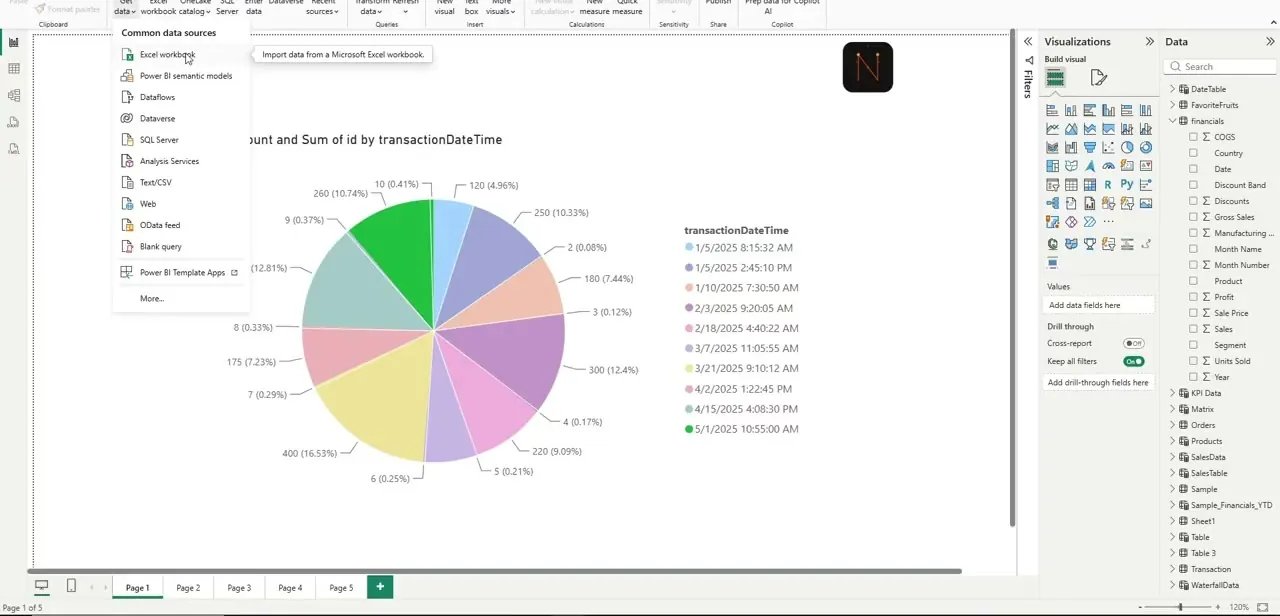Click the zoom in plus button
Image resolution: width=1280 pixels, height=616 pixels.
1217,607
